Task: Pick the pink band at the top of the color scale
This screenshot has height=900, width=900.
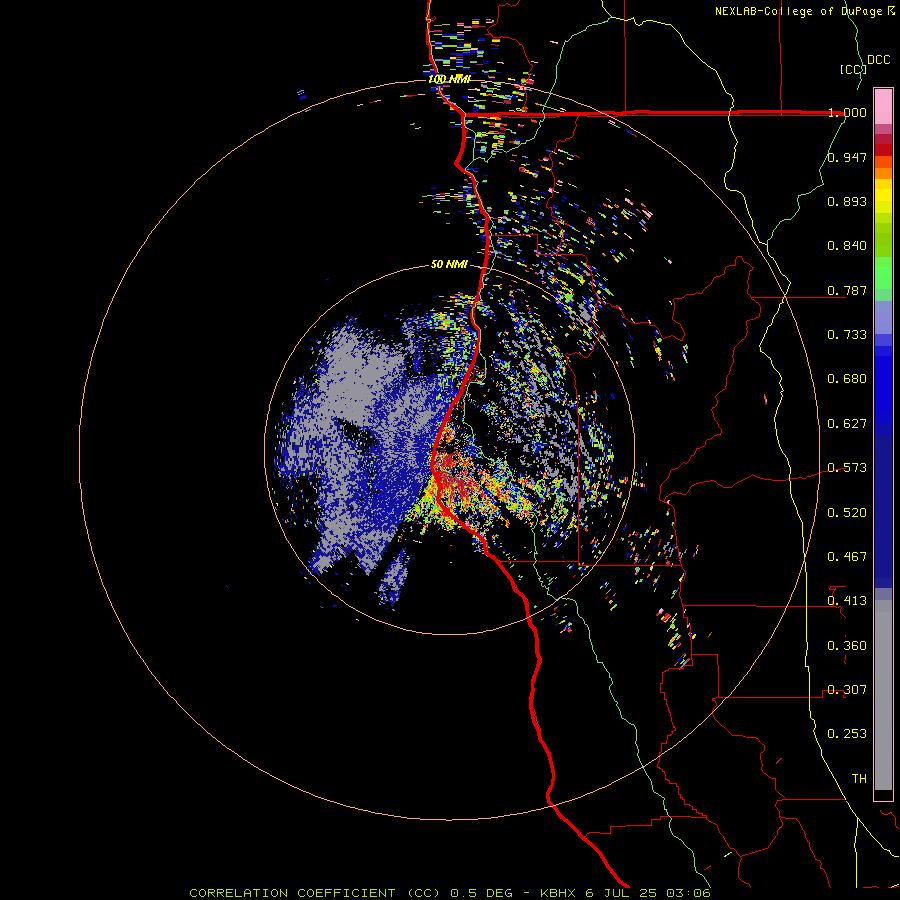Action: point(883,107)
